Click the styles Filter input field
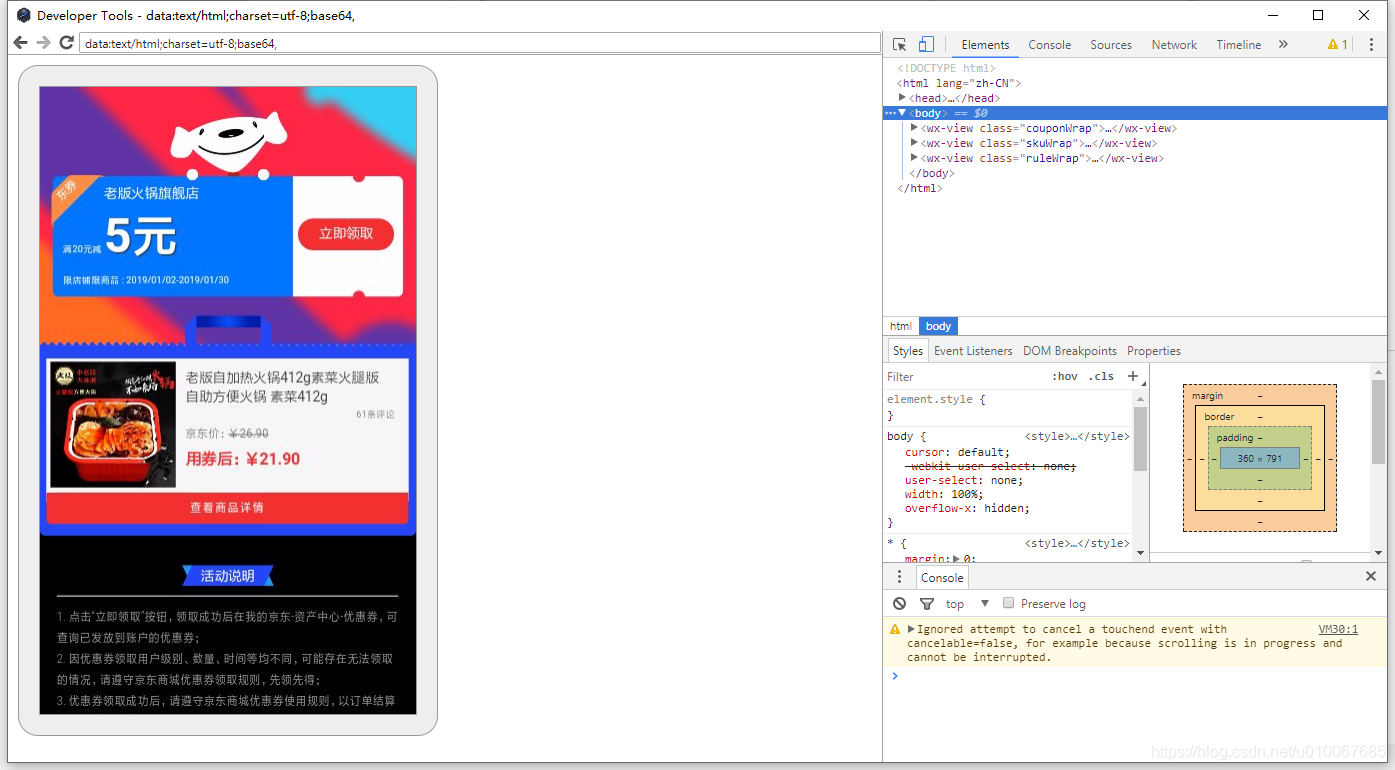 965,377
